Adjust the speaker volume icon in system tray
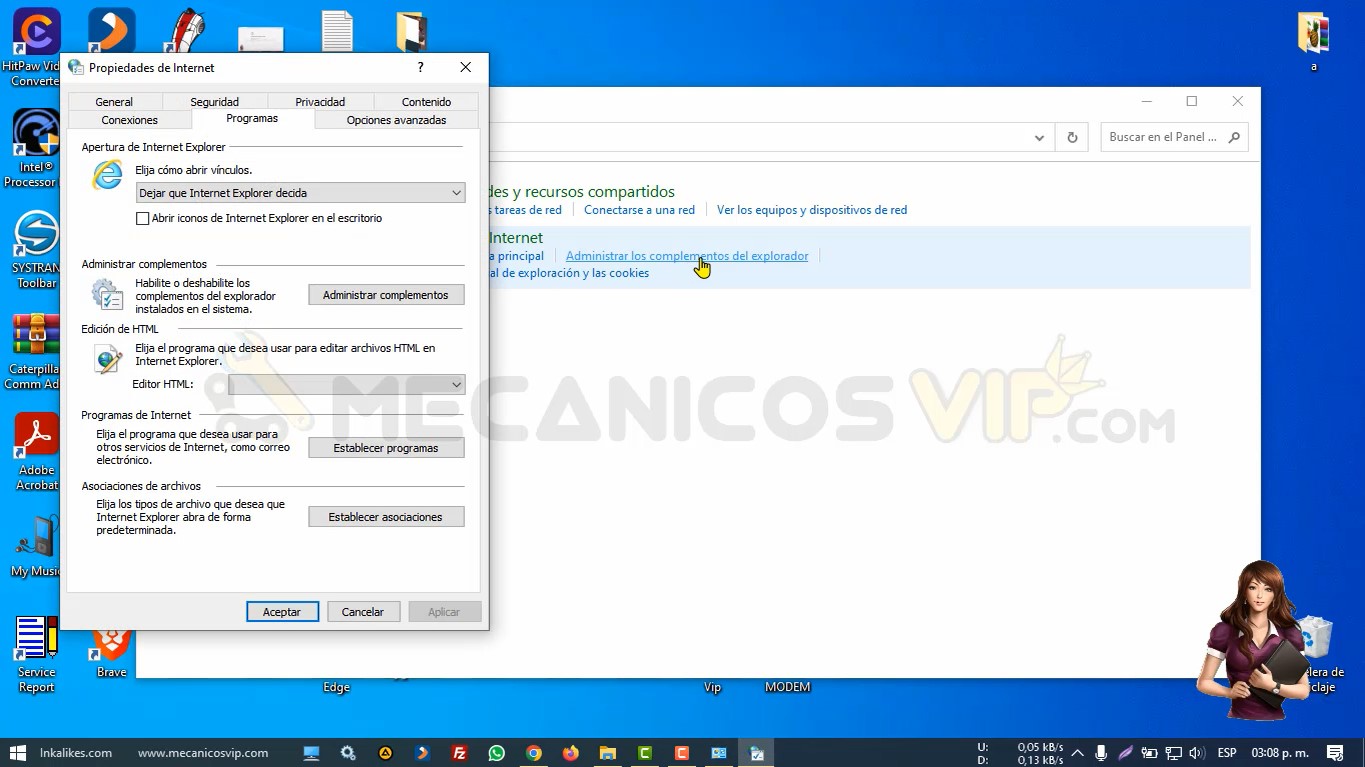The image size is (1365, 767). tap(1196, 752)
